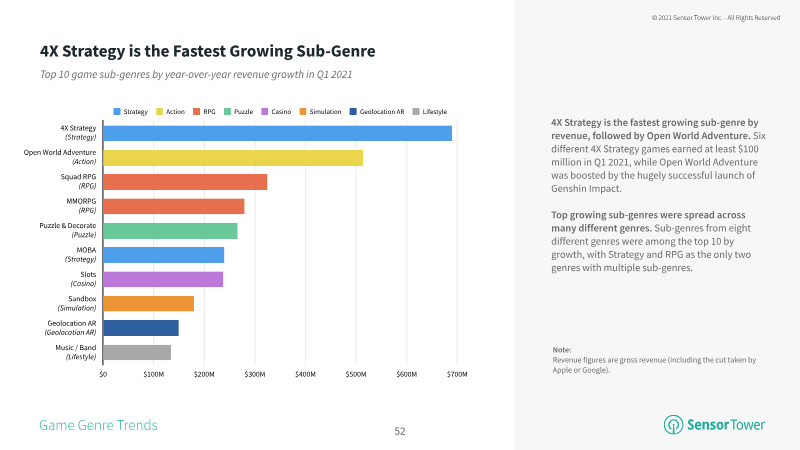Click the gray Music / Band bar
Viewport: 800px width, 450px height.
tap(137, 353)
